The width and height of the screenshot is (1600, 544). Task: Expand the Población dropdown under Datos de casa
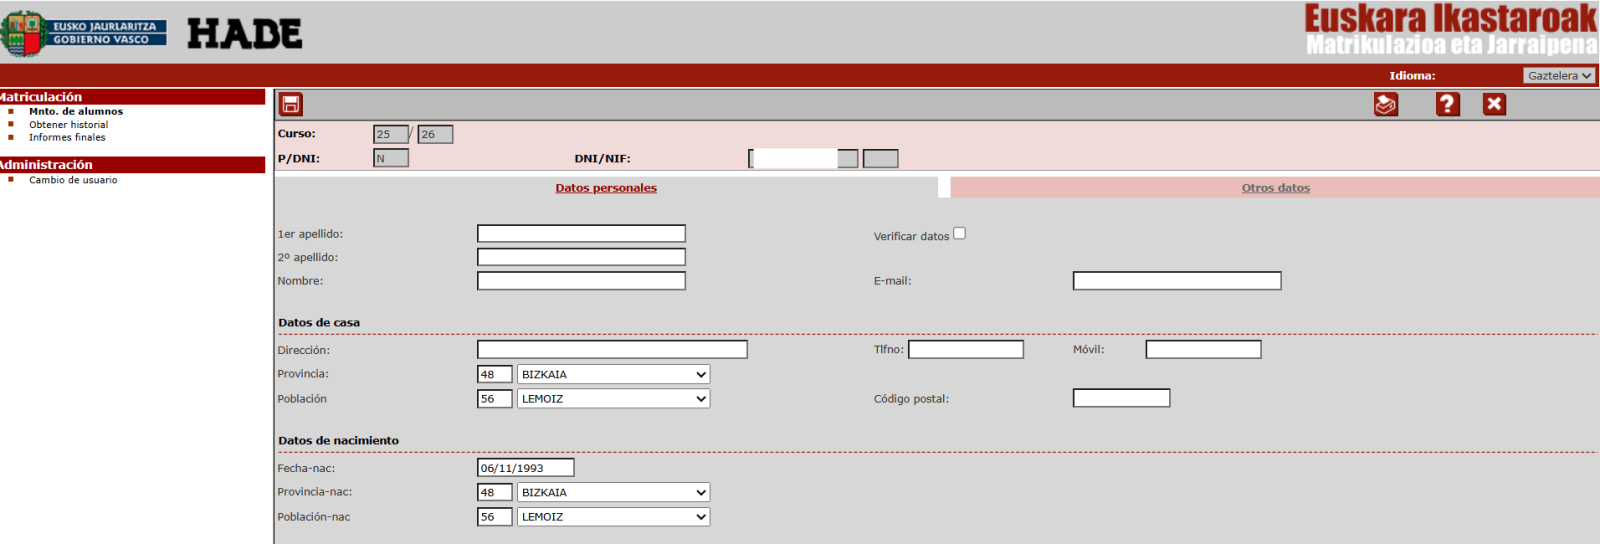(x=613, y=399)
